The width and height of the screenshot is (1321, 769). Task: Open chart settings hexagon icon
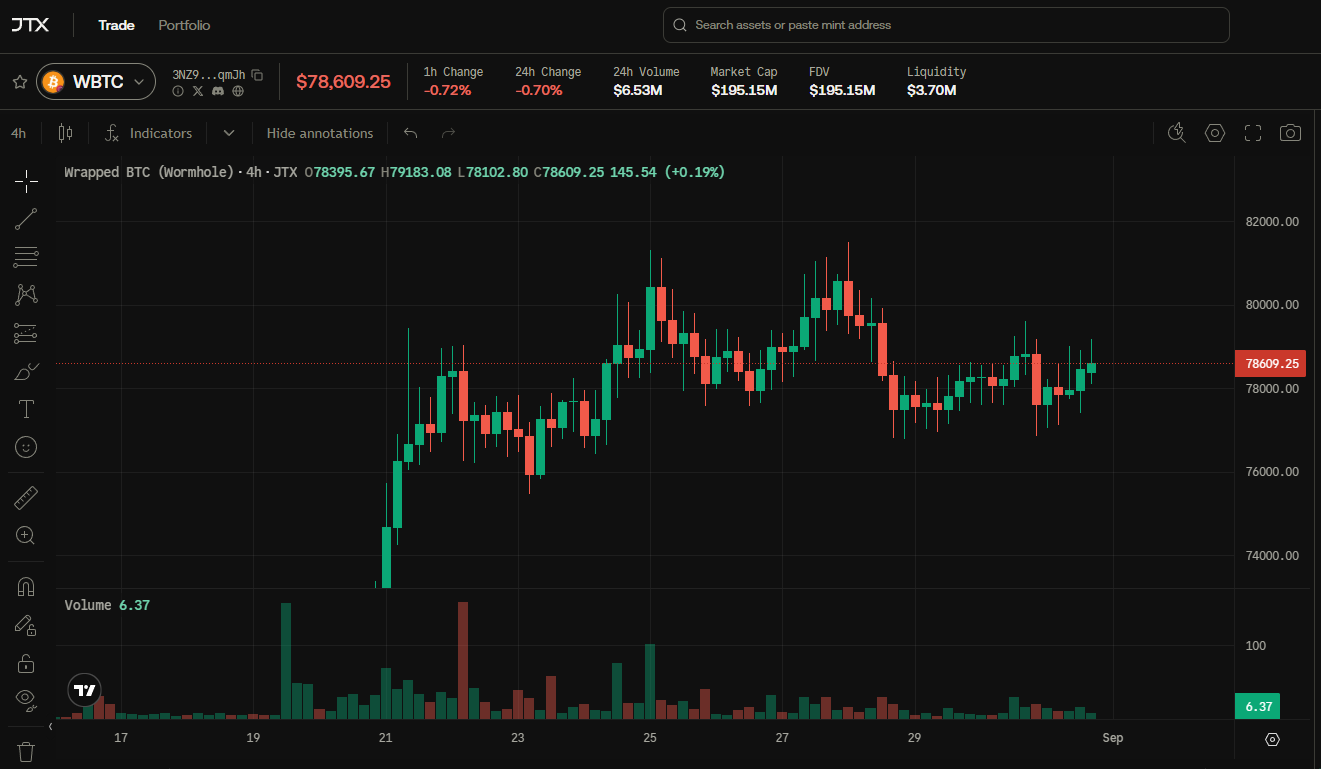point(1215,133)
